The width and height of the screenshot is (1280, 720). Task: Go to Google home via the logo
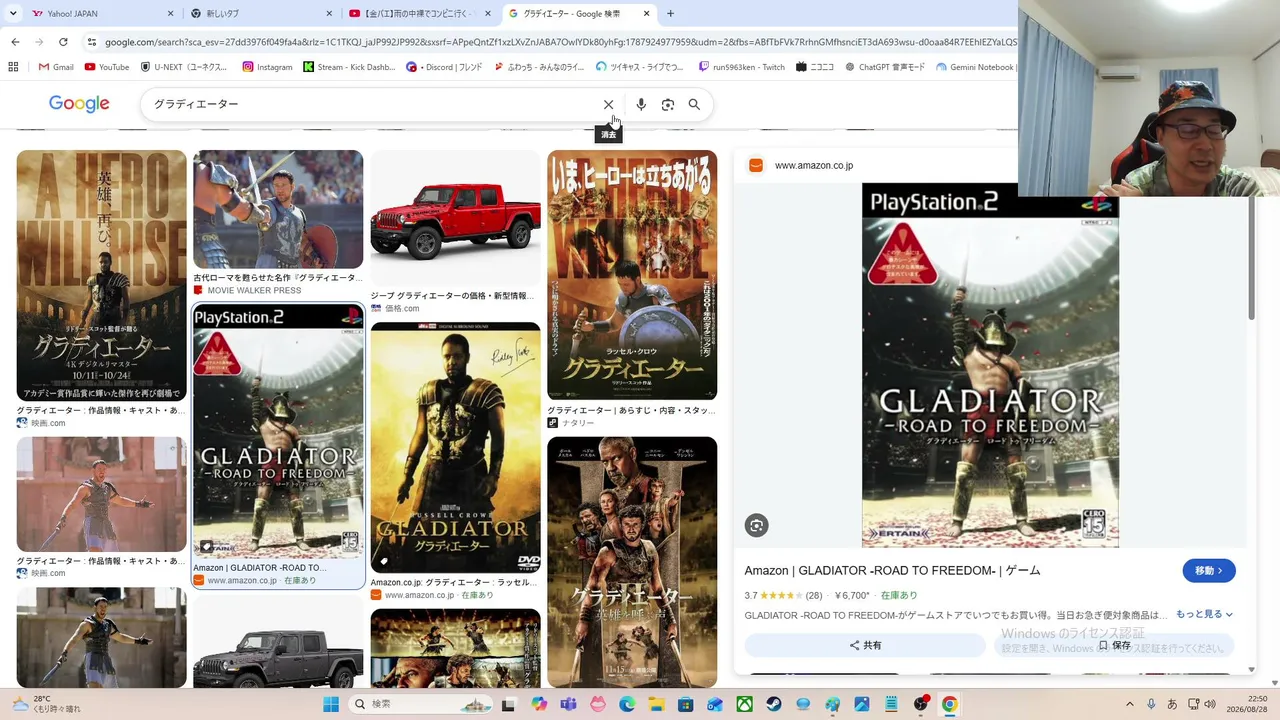point(79,104)
